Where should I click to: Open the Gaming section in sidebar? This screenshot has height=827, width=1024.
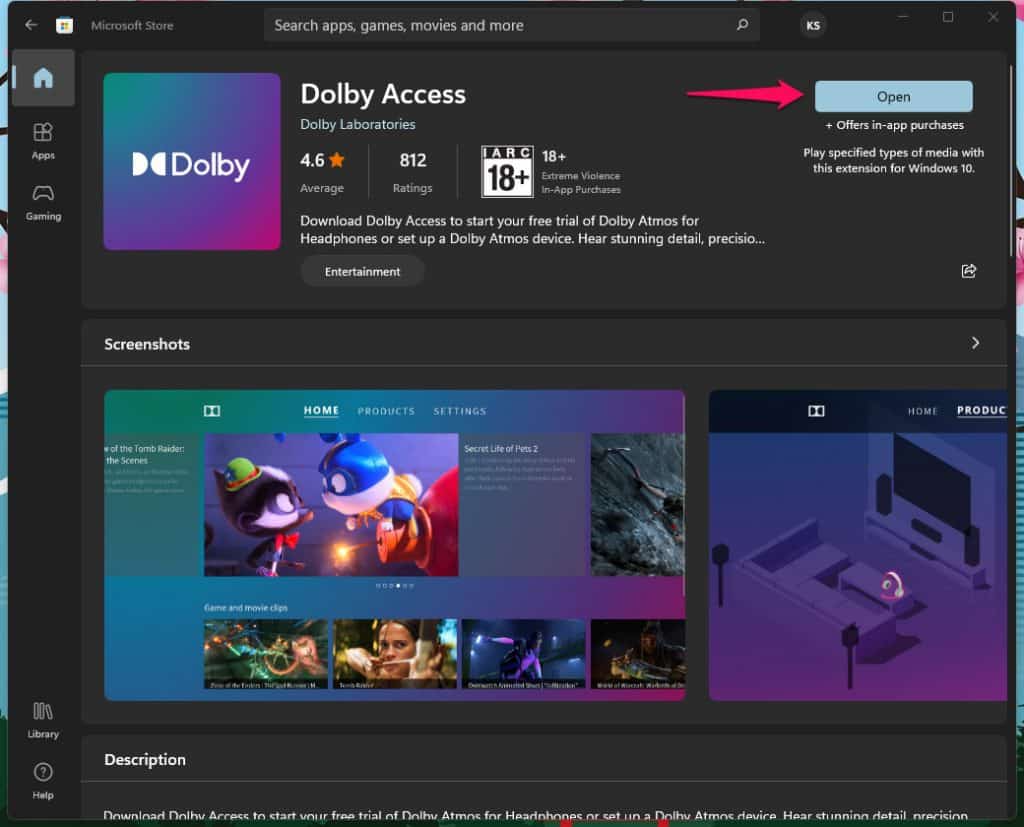click(43, 203)
